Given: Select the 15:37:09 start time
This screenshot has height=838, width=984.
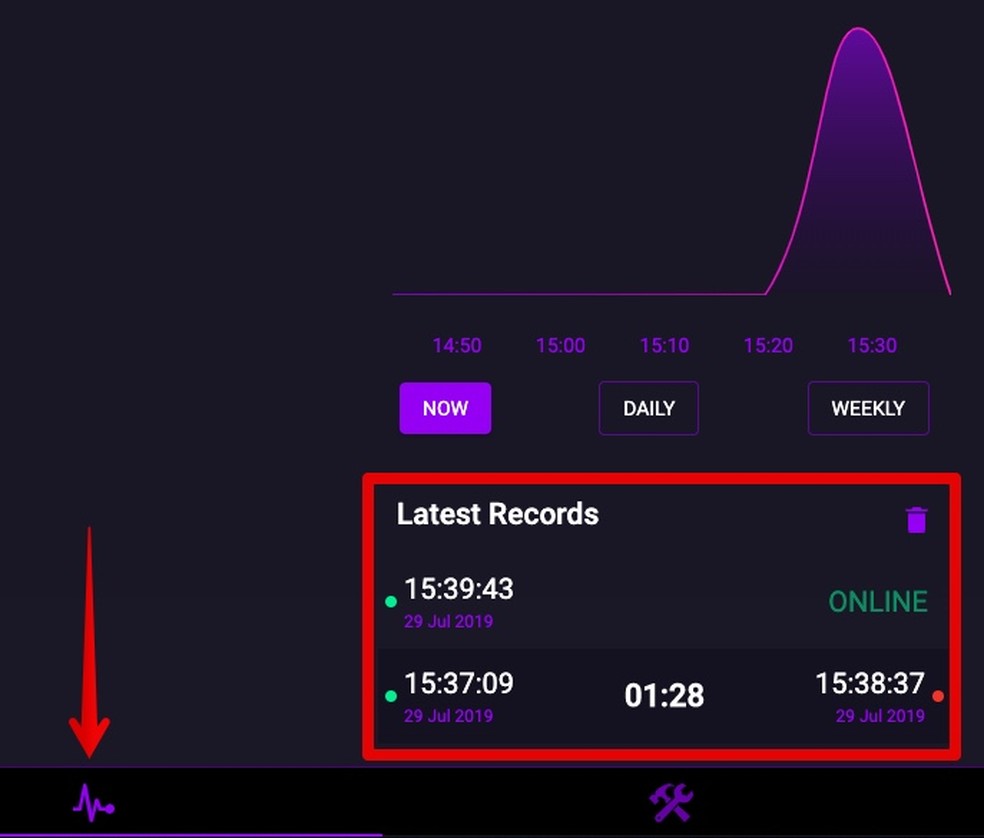Looking at the screenshot, I should click(458, 684).
